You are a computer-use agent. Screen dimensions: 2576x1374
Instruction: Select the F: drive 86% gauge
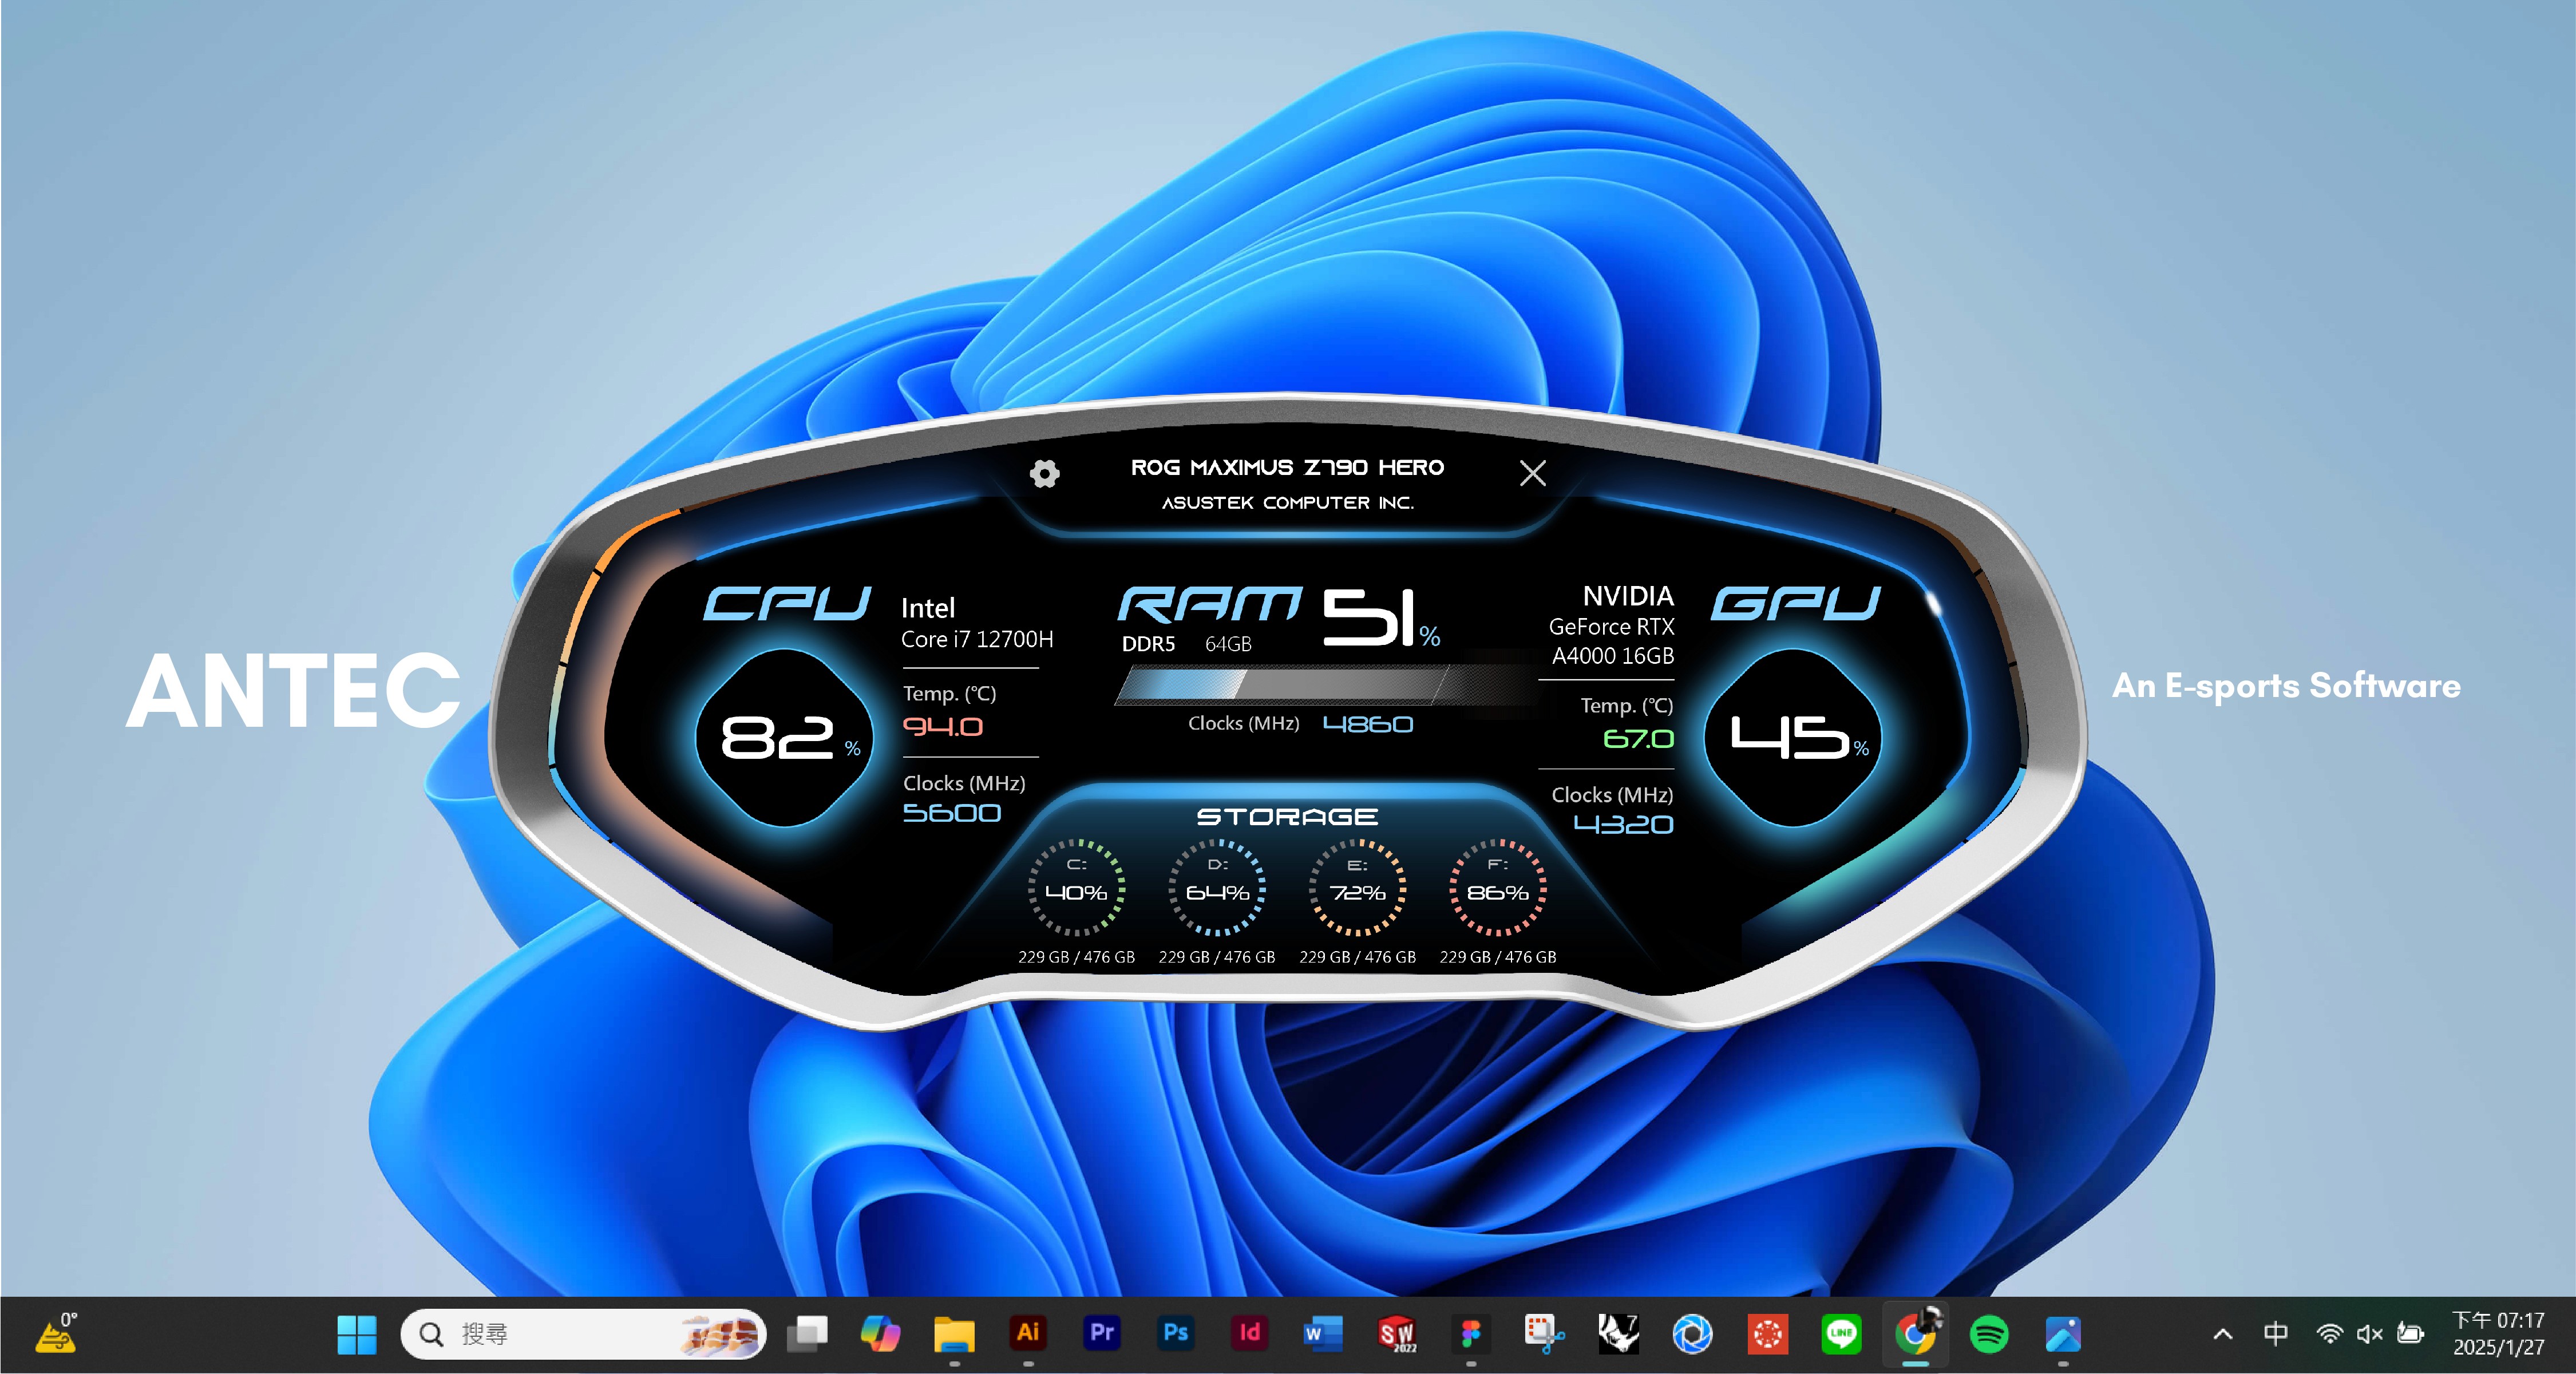(x=1497, y=889)
